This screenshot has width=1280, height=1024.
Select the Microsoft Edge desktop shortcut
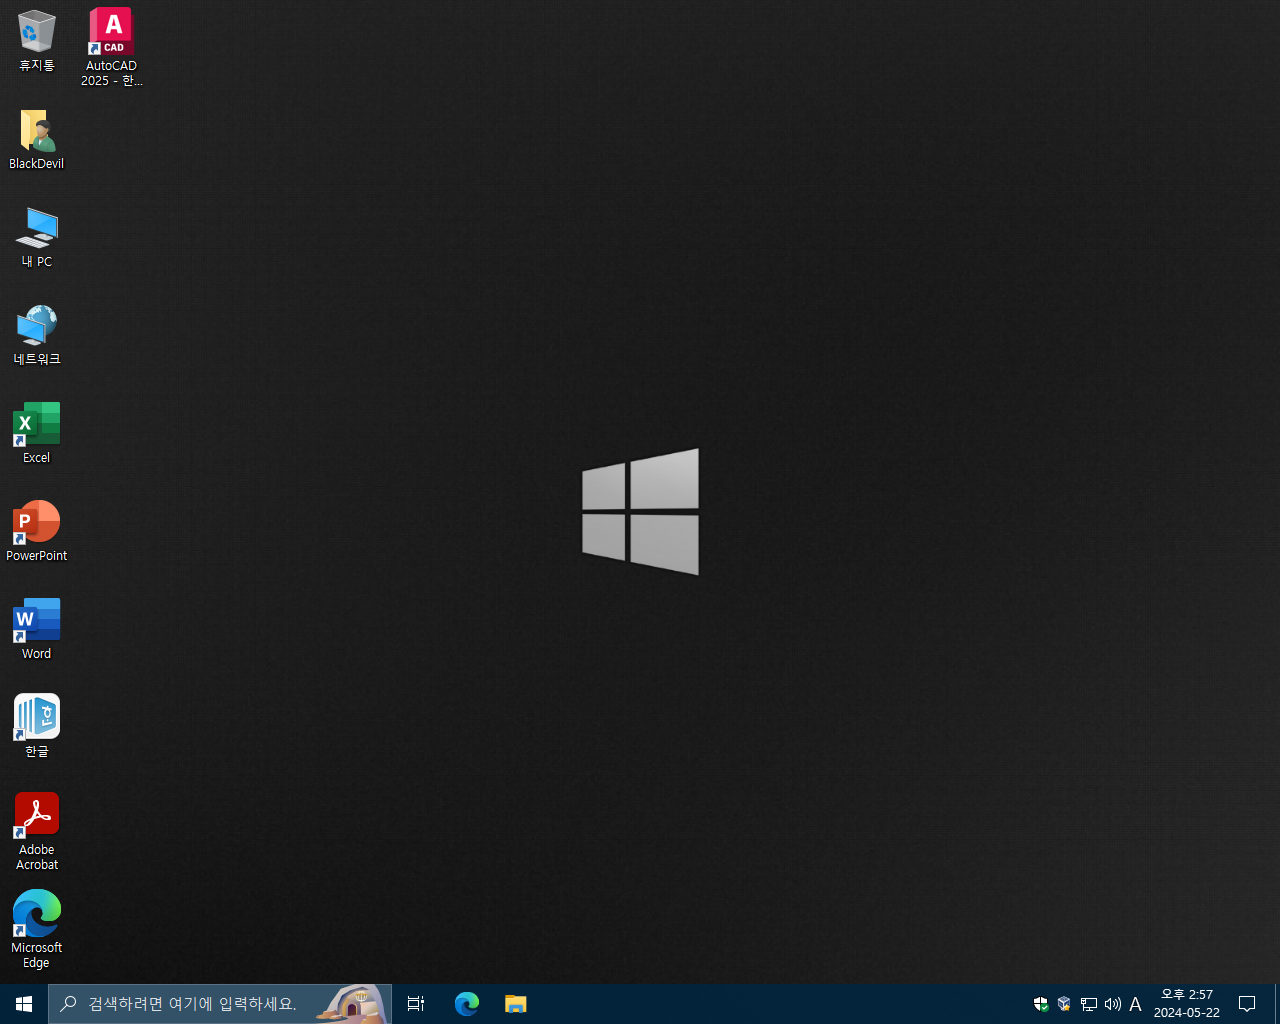37,930
